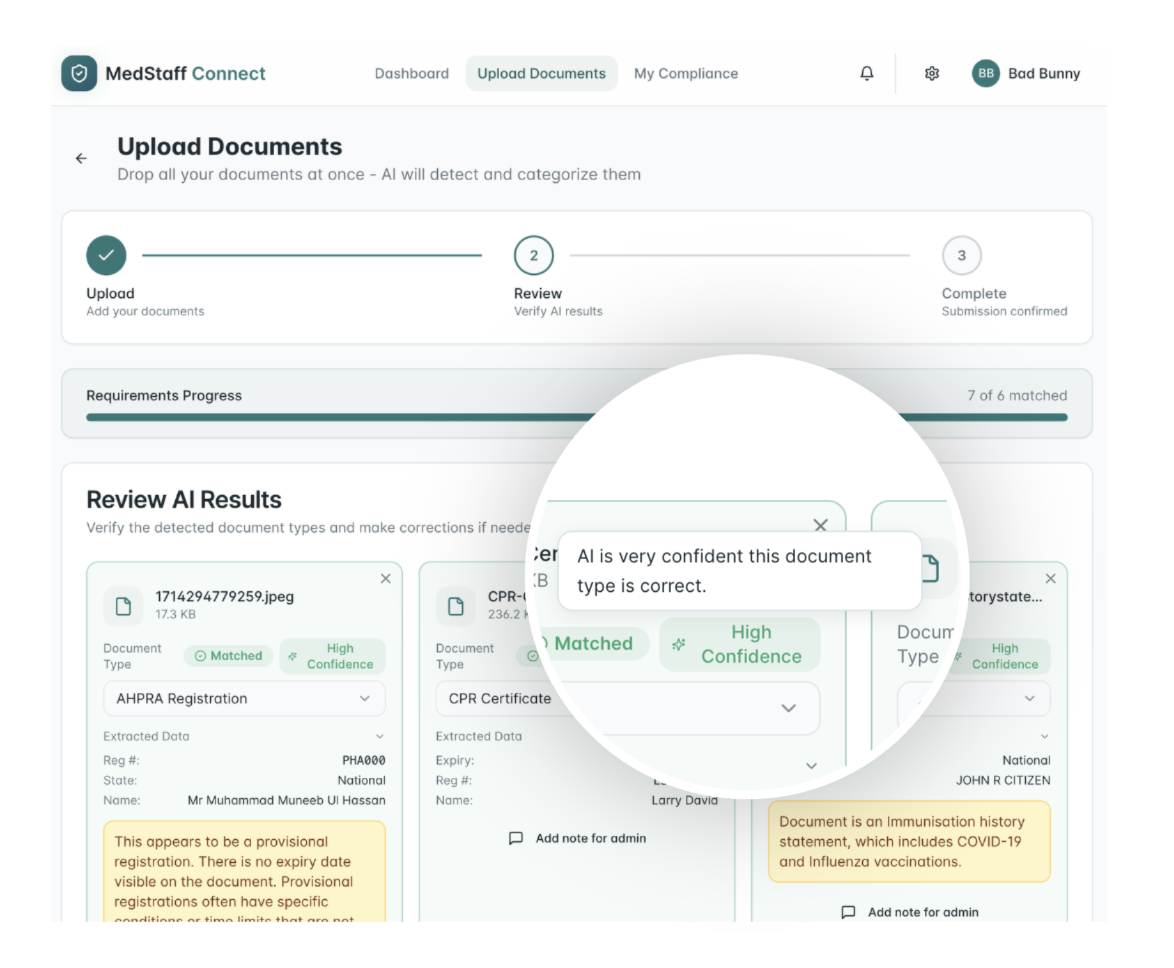
Task: Click note icon on immunisation card
Action: [848, 913]
